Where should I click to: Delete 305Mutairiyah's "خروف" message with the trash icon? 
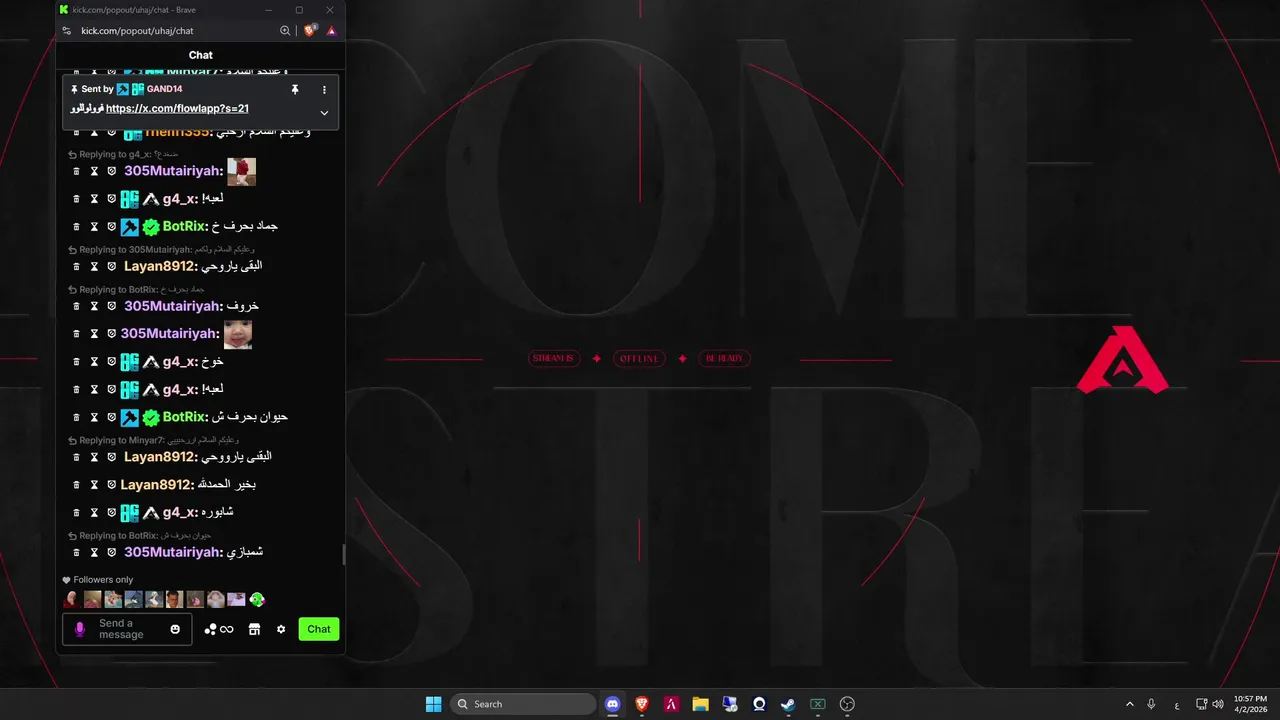[76, 306]
